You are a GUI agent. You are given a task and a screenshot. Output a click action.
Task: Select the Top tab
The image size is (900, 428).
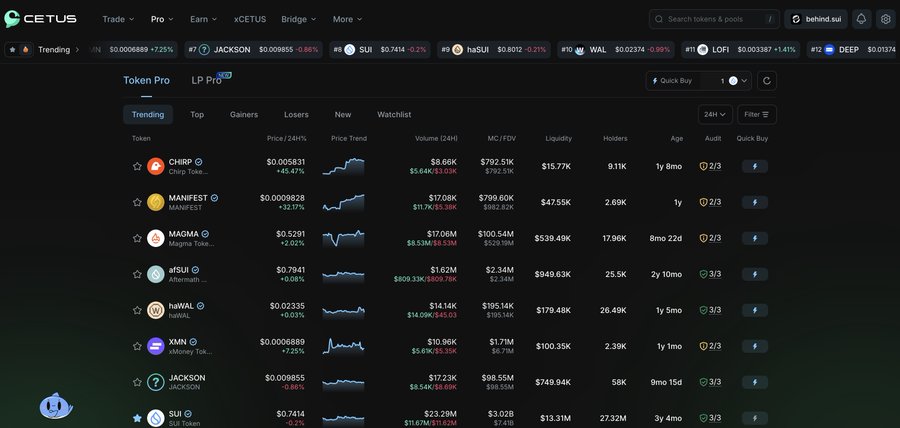(x=197, y=115)
